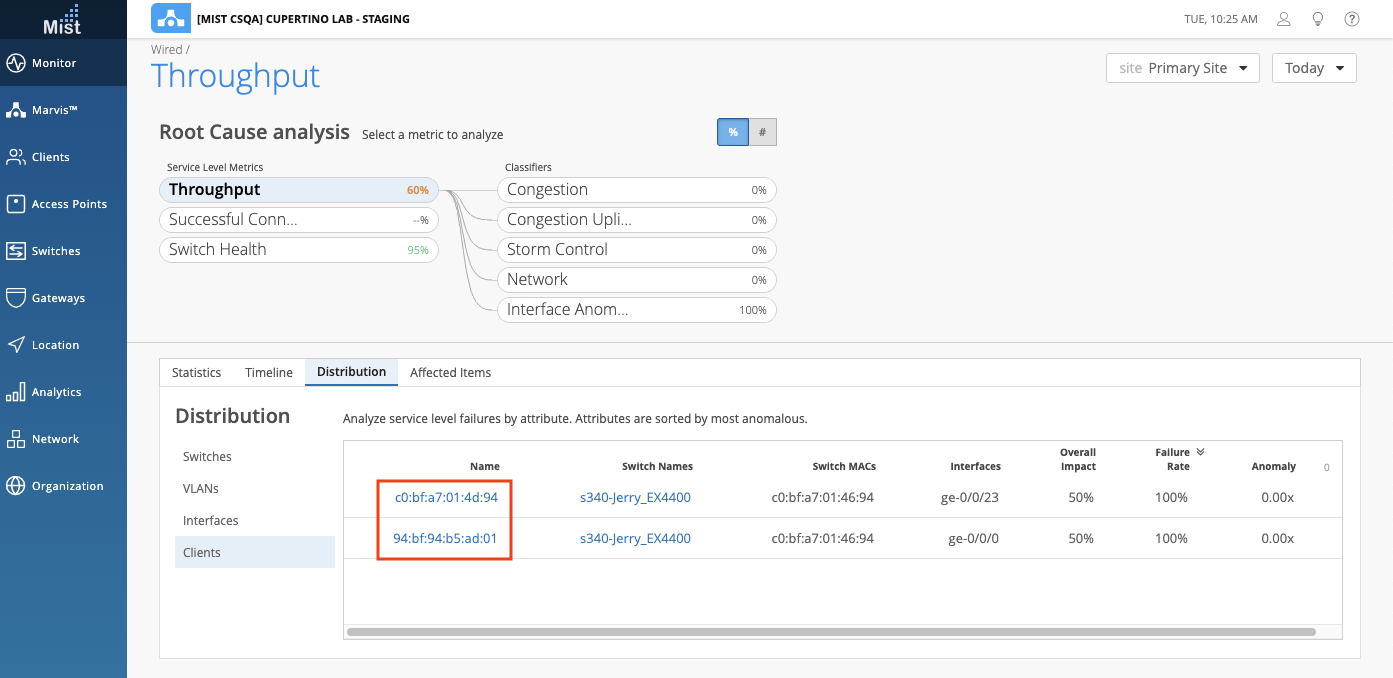Image resolution: width=1393 pixels, height=678 pixels.
Task: Open client c0:bf:a7:01:4d:94 link
Action: pos(446,497)
